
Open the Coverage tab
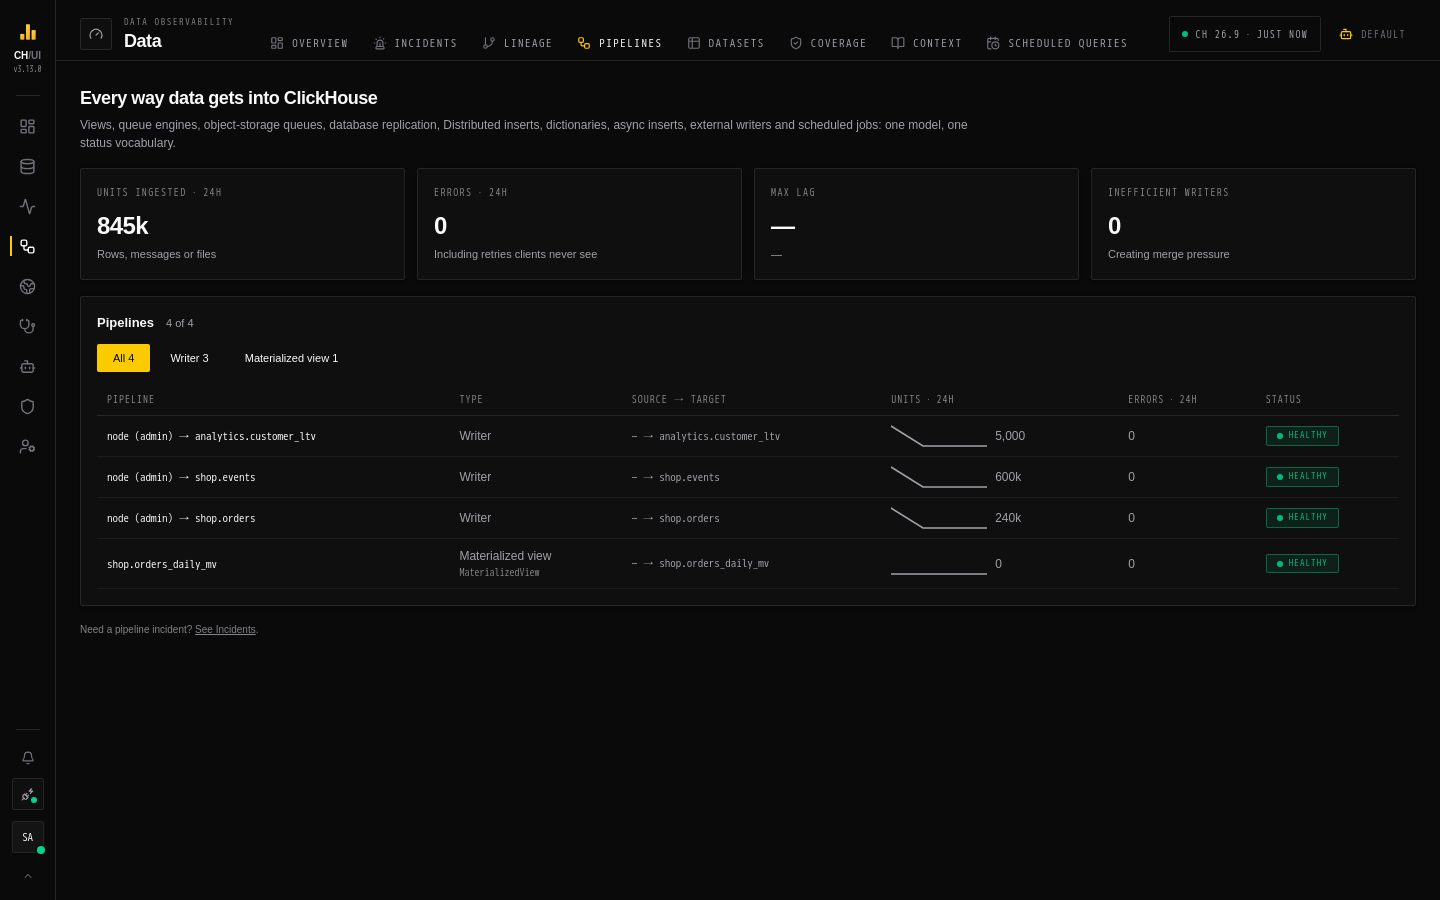[828, 43]
